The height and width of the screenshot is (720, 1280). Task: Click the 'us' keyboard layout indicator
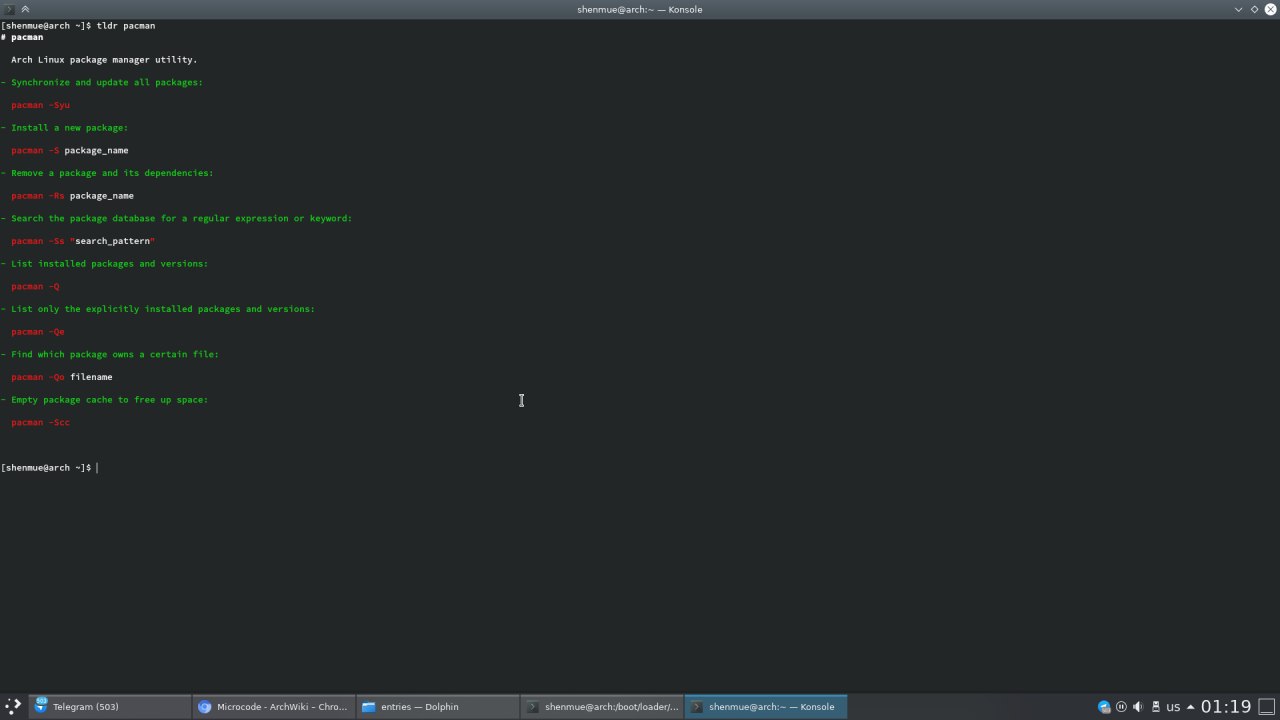(1173, 707)
